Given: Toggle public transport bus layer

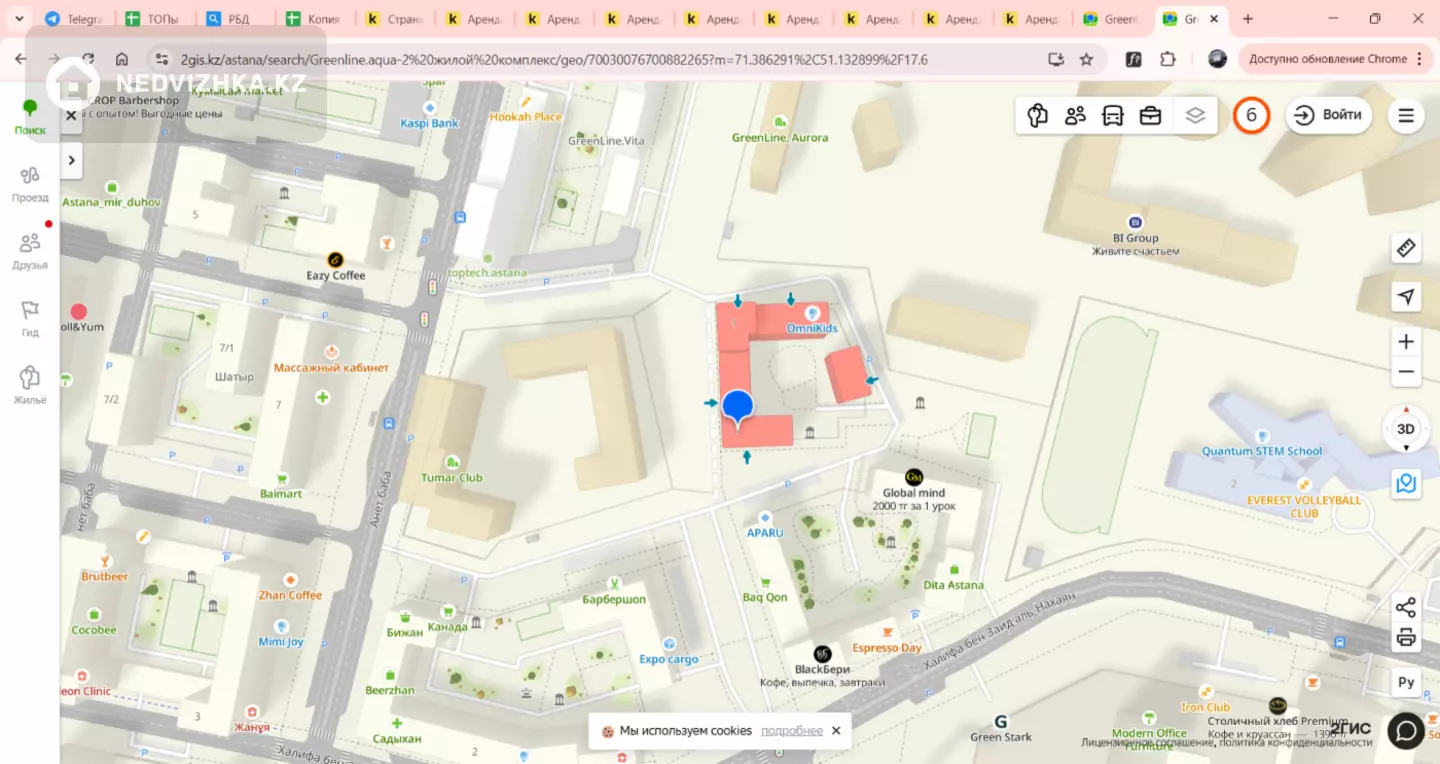Looking at the screenshot, I should 1112,115.
